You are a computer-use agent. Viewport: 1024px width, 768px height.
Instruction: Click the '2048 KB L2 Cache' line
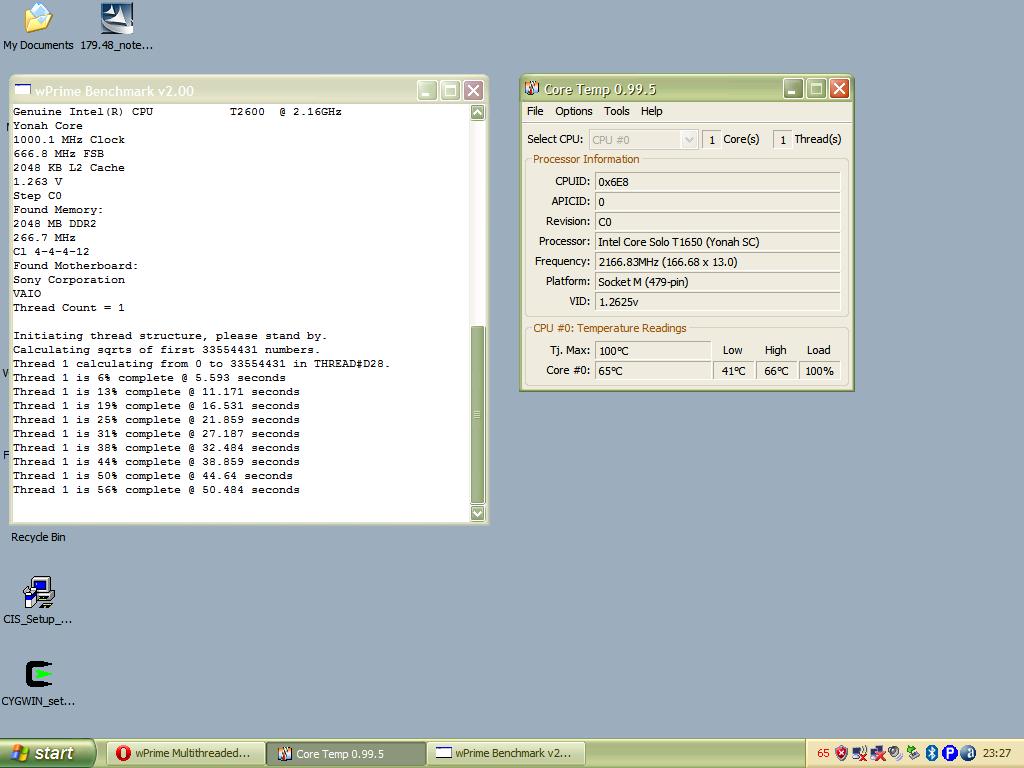pyautogui.click(x=69, y=168)
